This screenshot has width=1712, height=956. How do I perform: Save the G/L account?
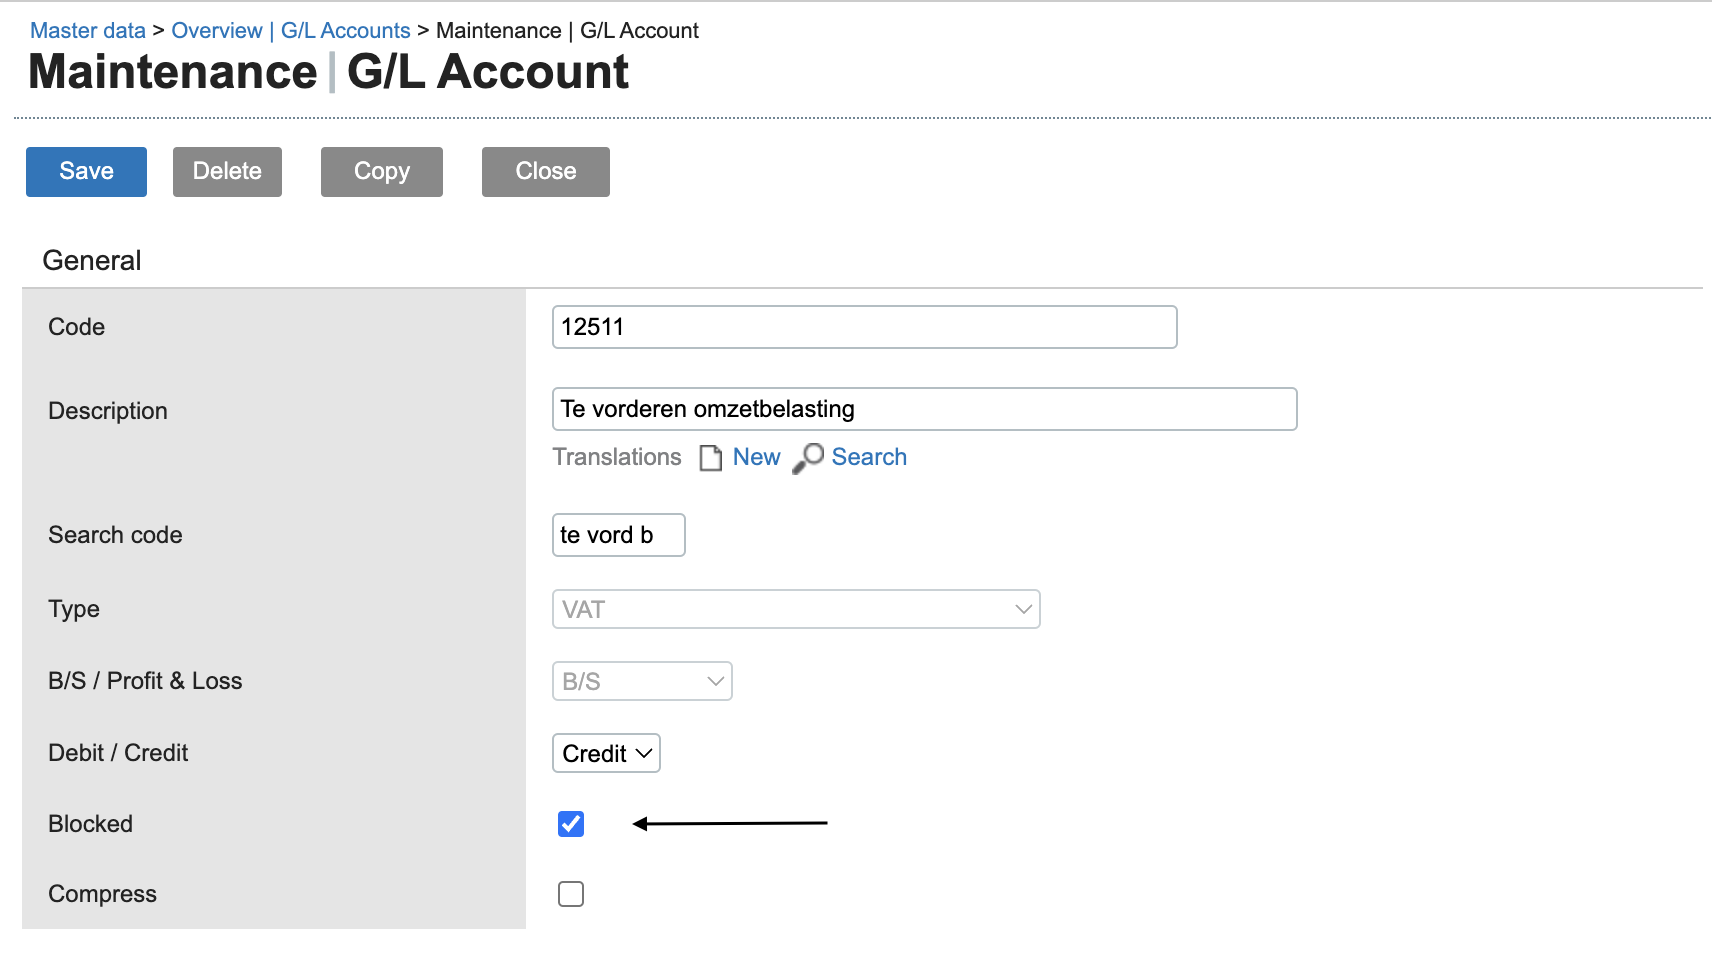tap(86, 172)
